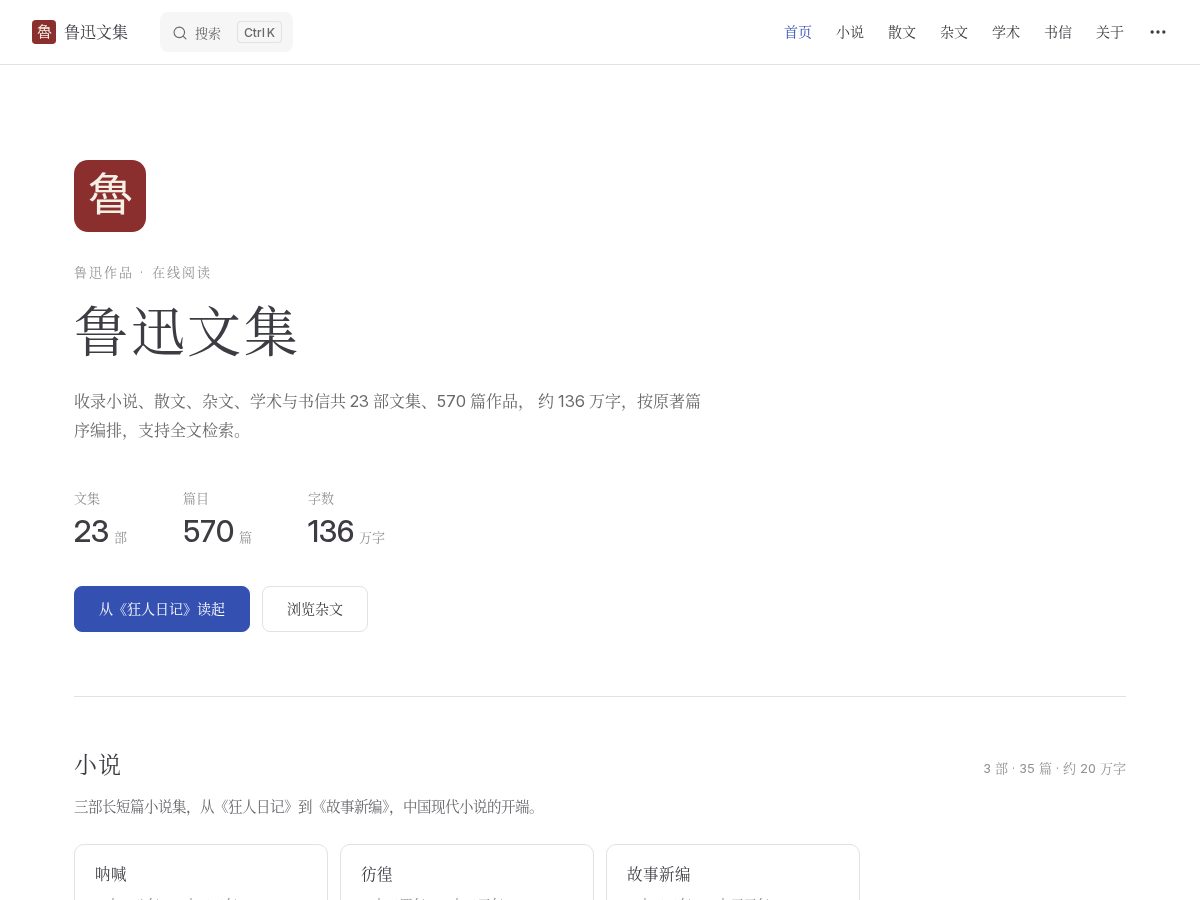The height and width of the screenshot is (900, 1200).
Task: Open the three-dot more menu
Action: tap(1158, 32)
